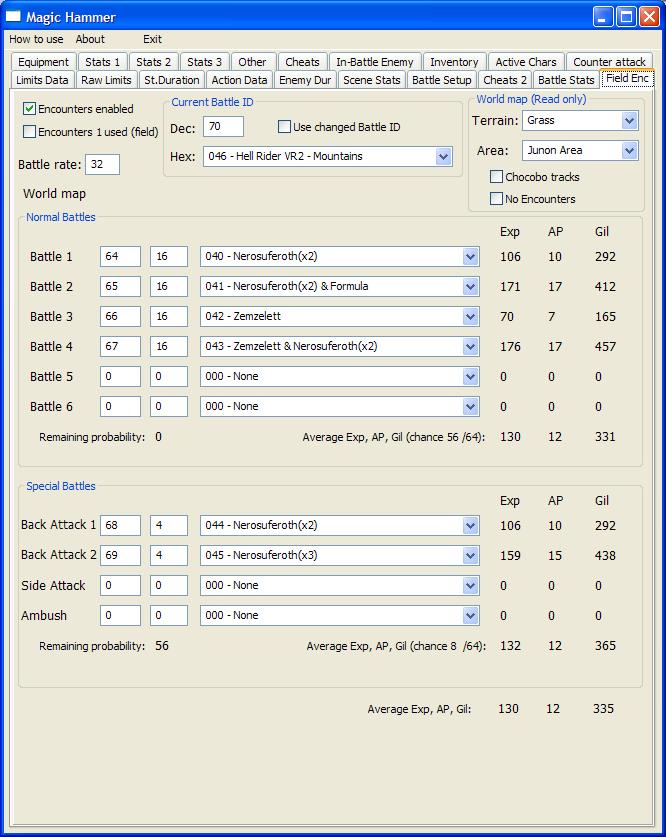Close the Magic Hammer window
The height and width of the screenshot is (837, 666).
[649, 17]
